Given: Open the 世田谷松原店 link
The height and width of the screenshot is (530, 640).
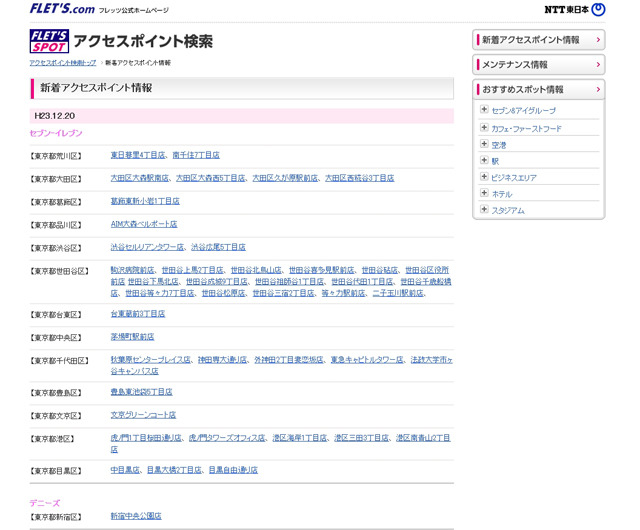Looking at the screenshot, I should (224, 293).
